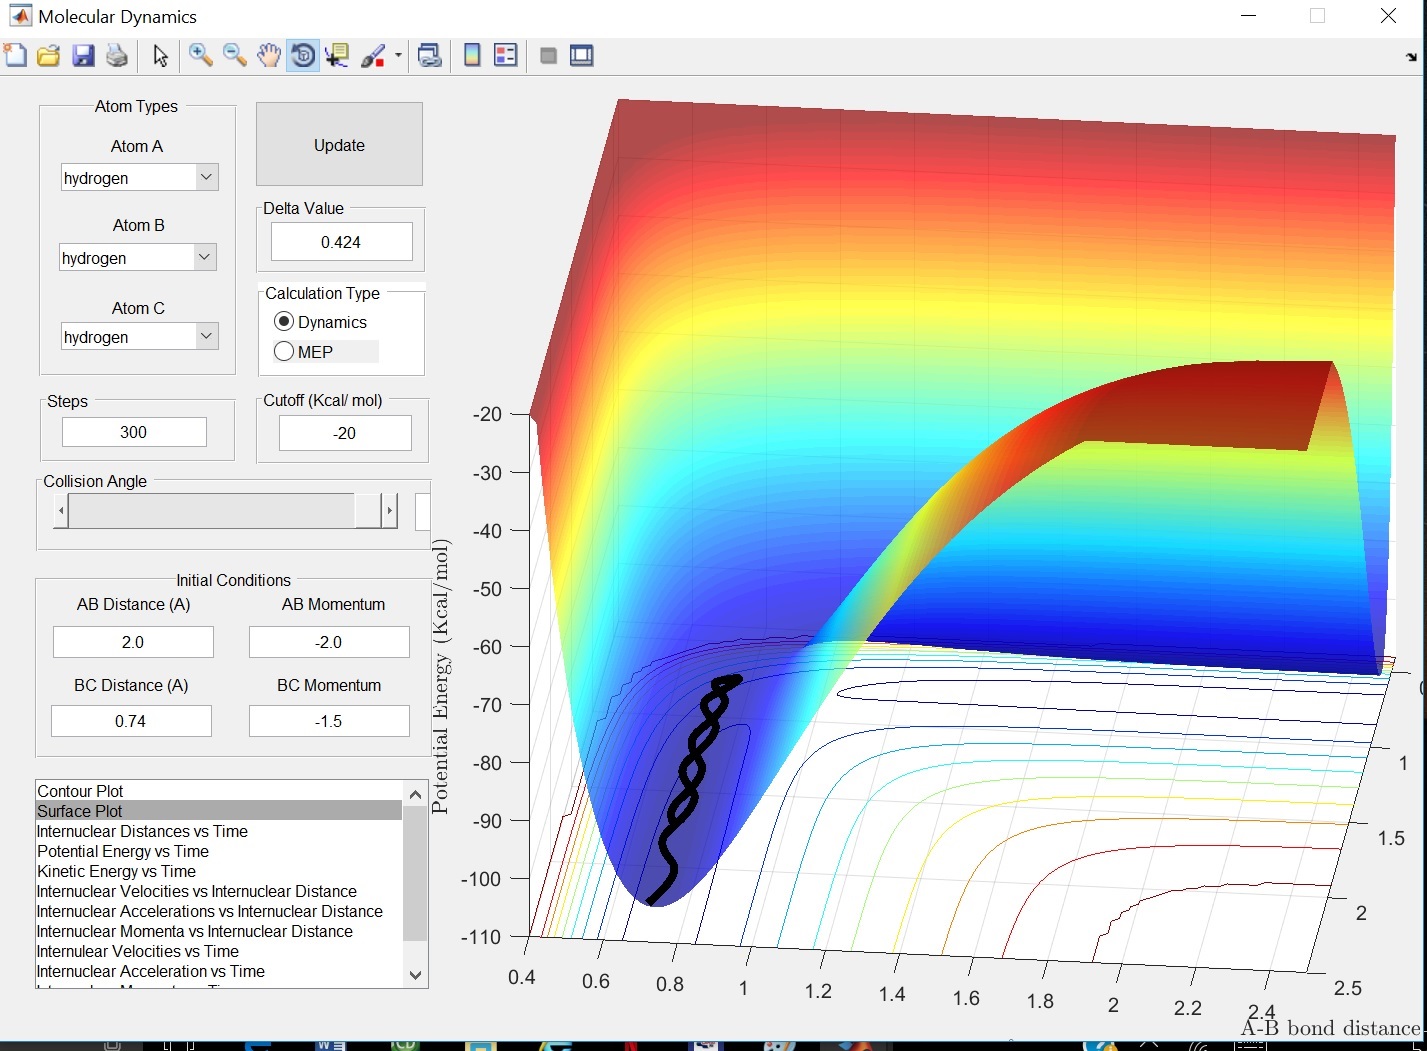
Task: Insert a colorbar from the toolbar
Action: [x=472, y=56]
